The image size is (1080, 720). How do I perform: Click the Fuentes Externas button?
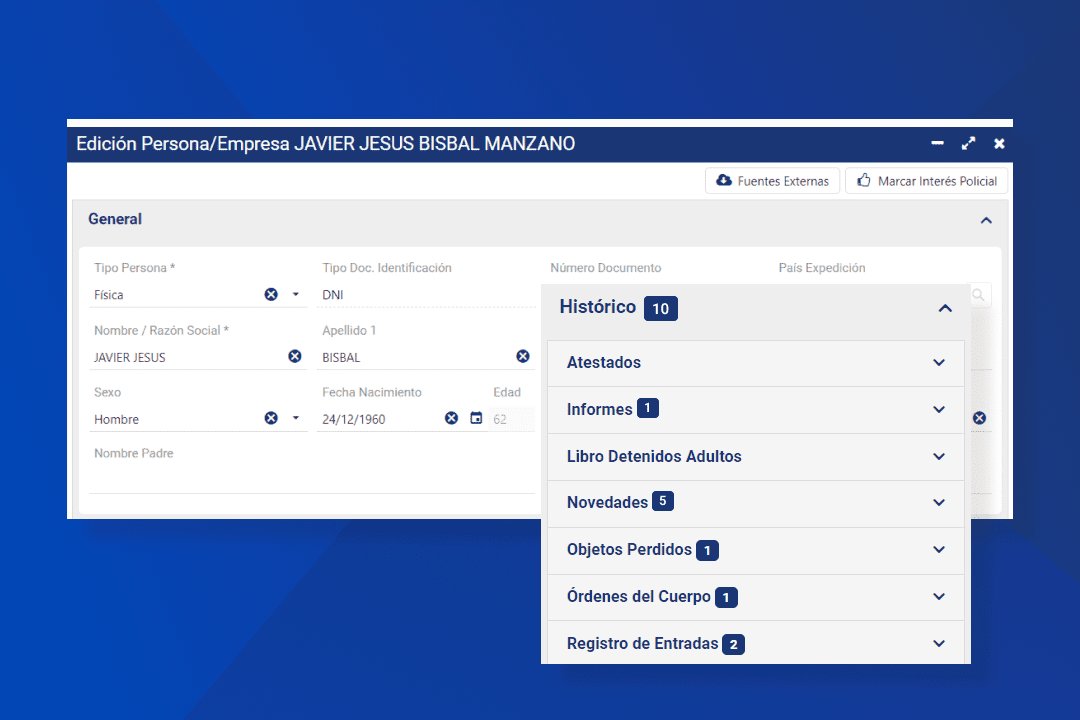[x=772, y=181]
